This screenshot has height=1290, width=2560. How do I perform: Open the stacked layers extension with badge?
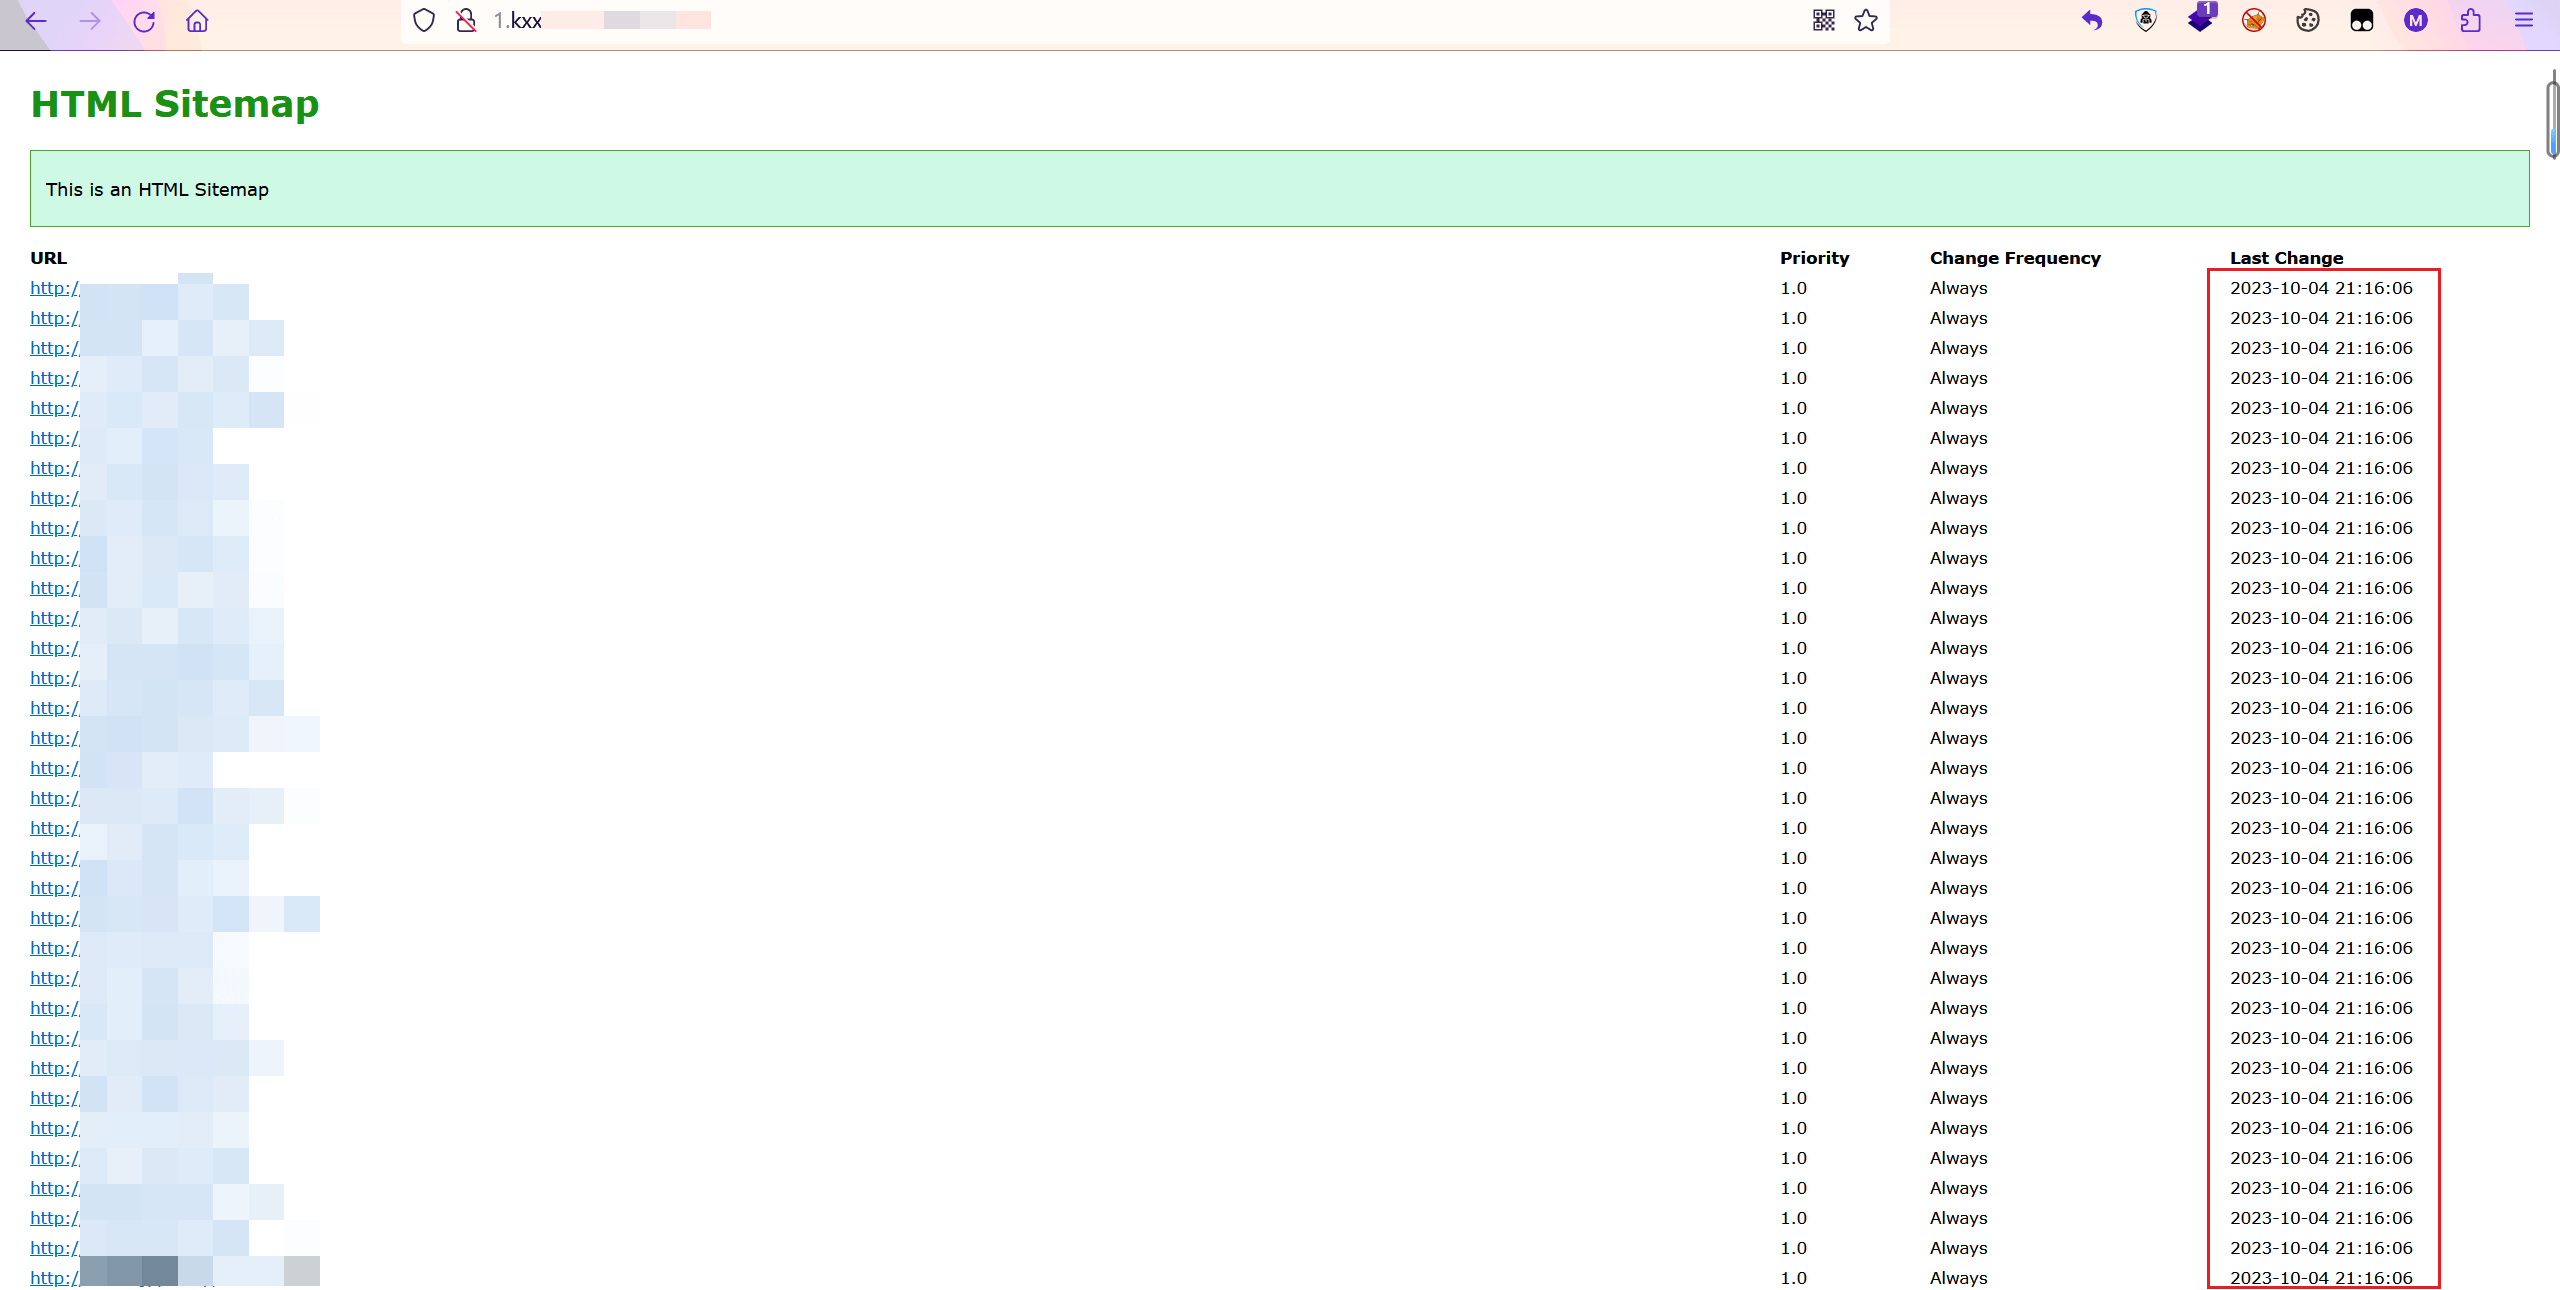tap(2200, 19)
